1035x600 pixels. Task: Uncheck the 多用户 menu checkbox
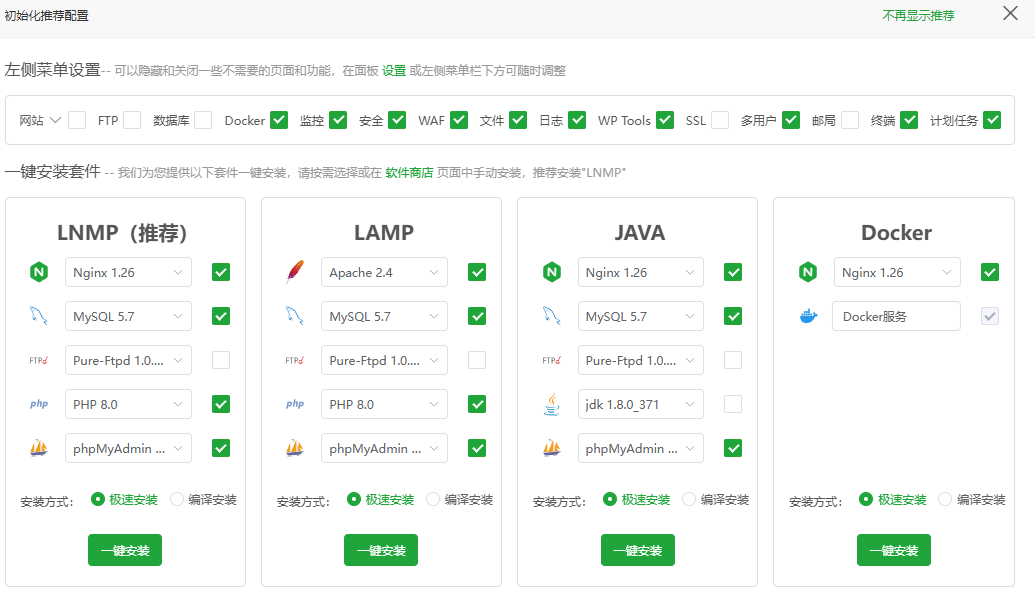(791, 120)
